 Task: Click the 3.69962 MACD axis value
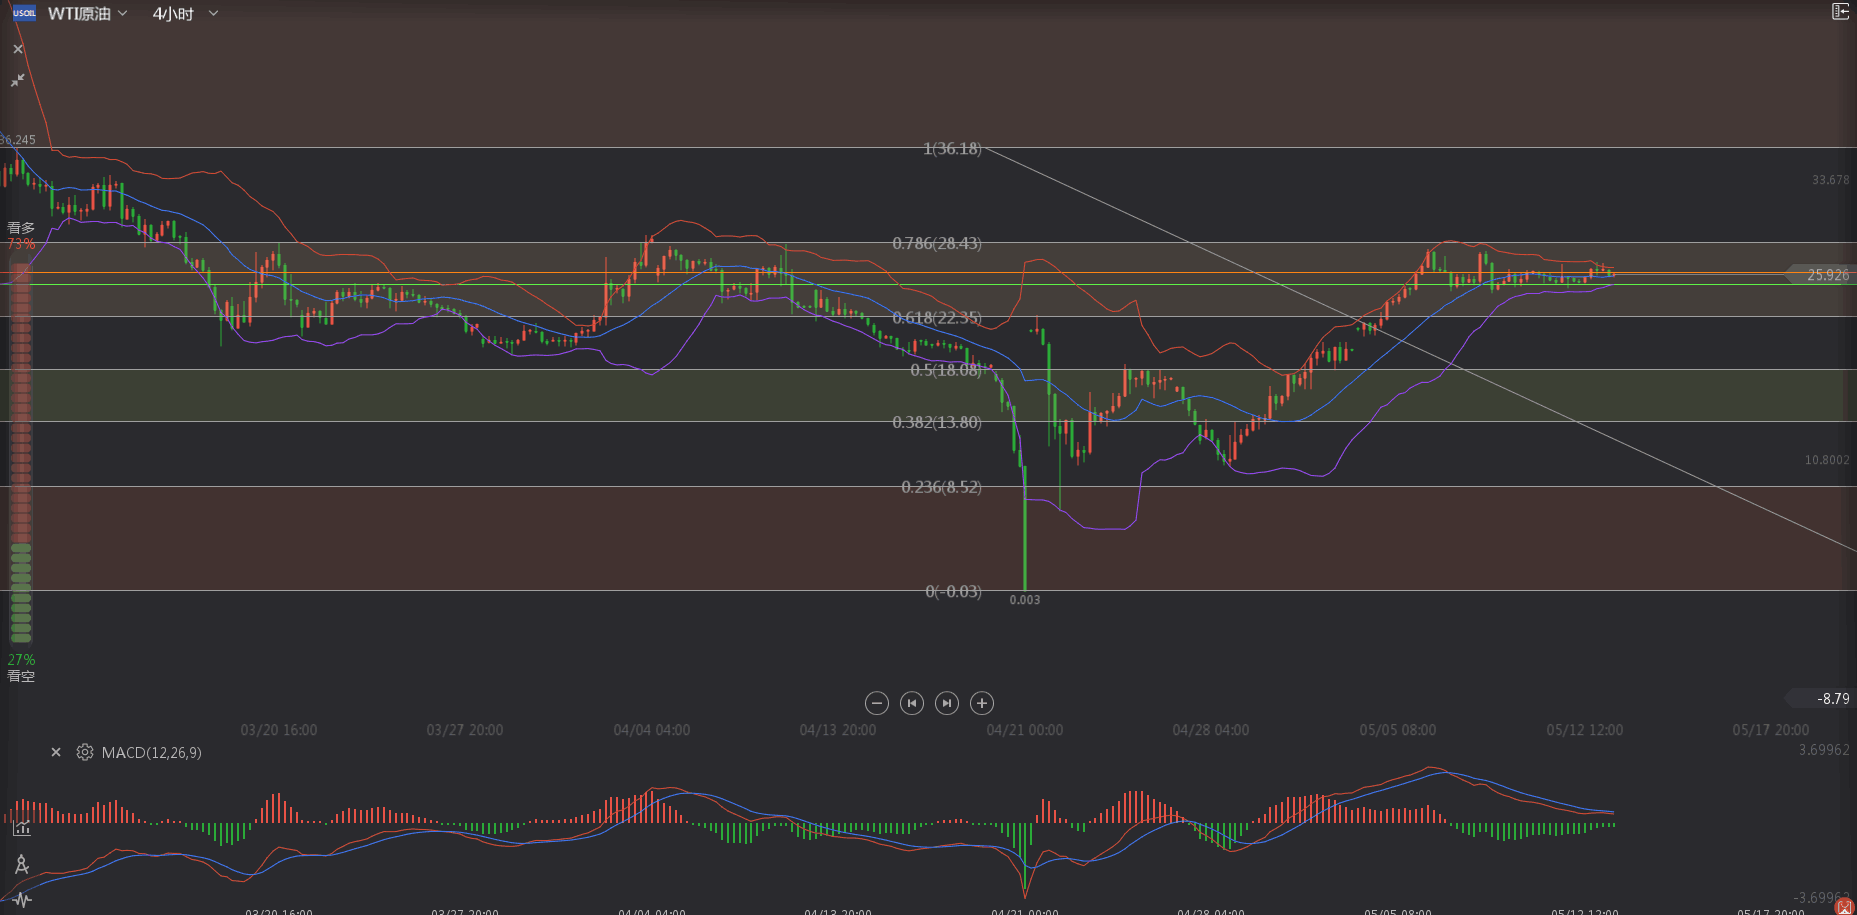point(1824,750)
